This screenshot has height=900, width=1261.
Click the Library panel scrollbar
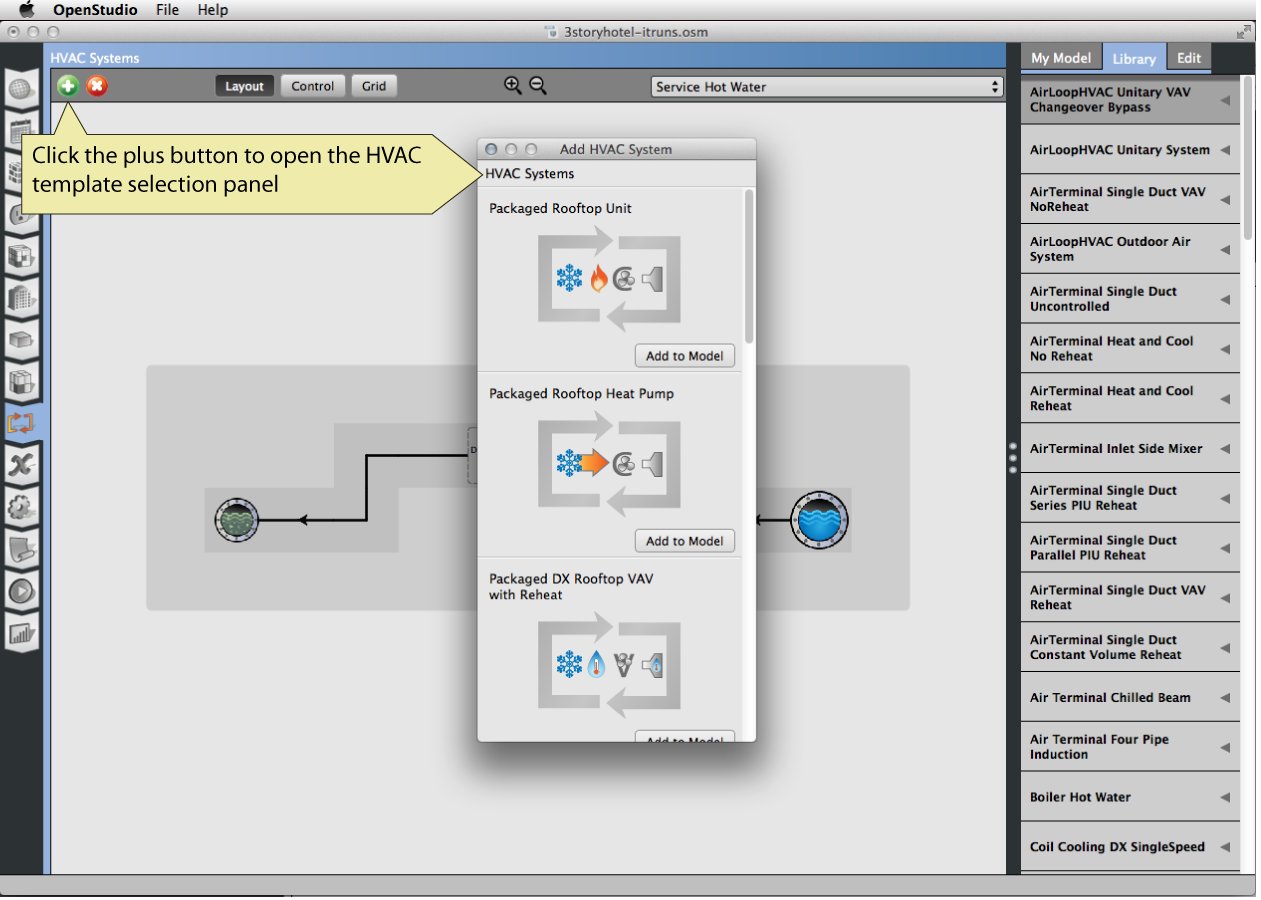point(1248,158)
